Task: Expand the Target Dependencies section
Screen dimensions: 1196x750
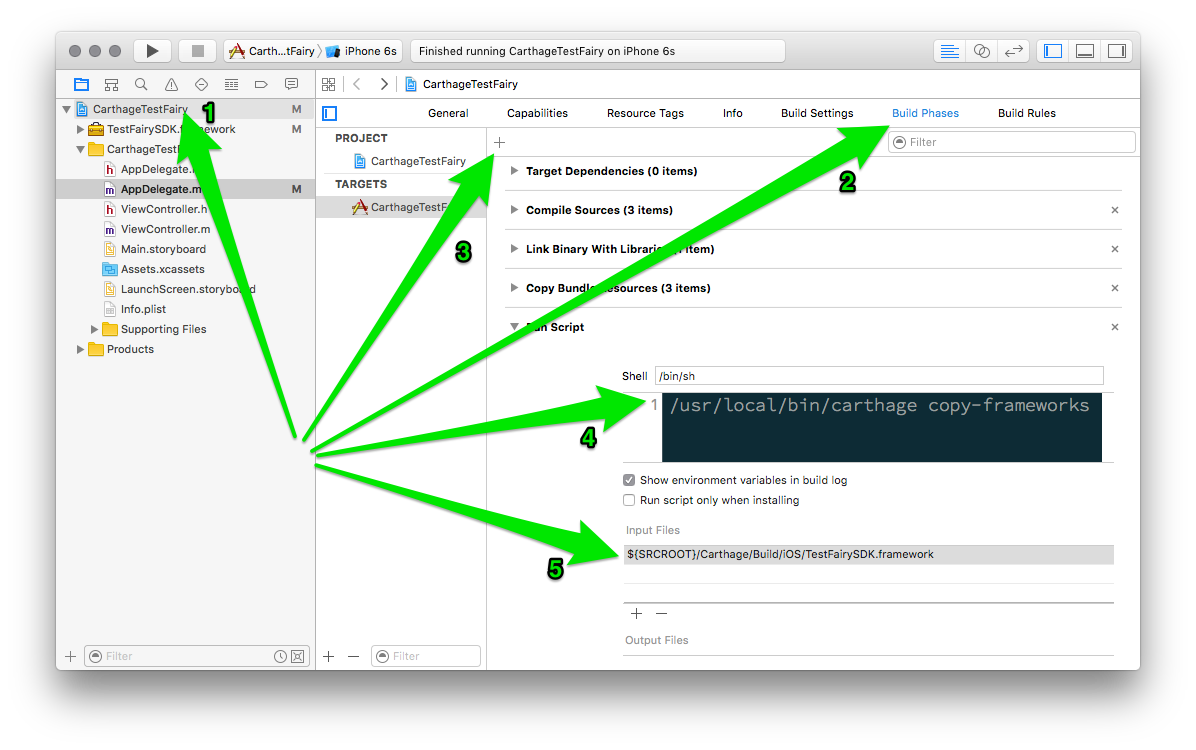Action: (x=515, y=171)
